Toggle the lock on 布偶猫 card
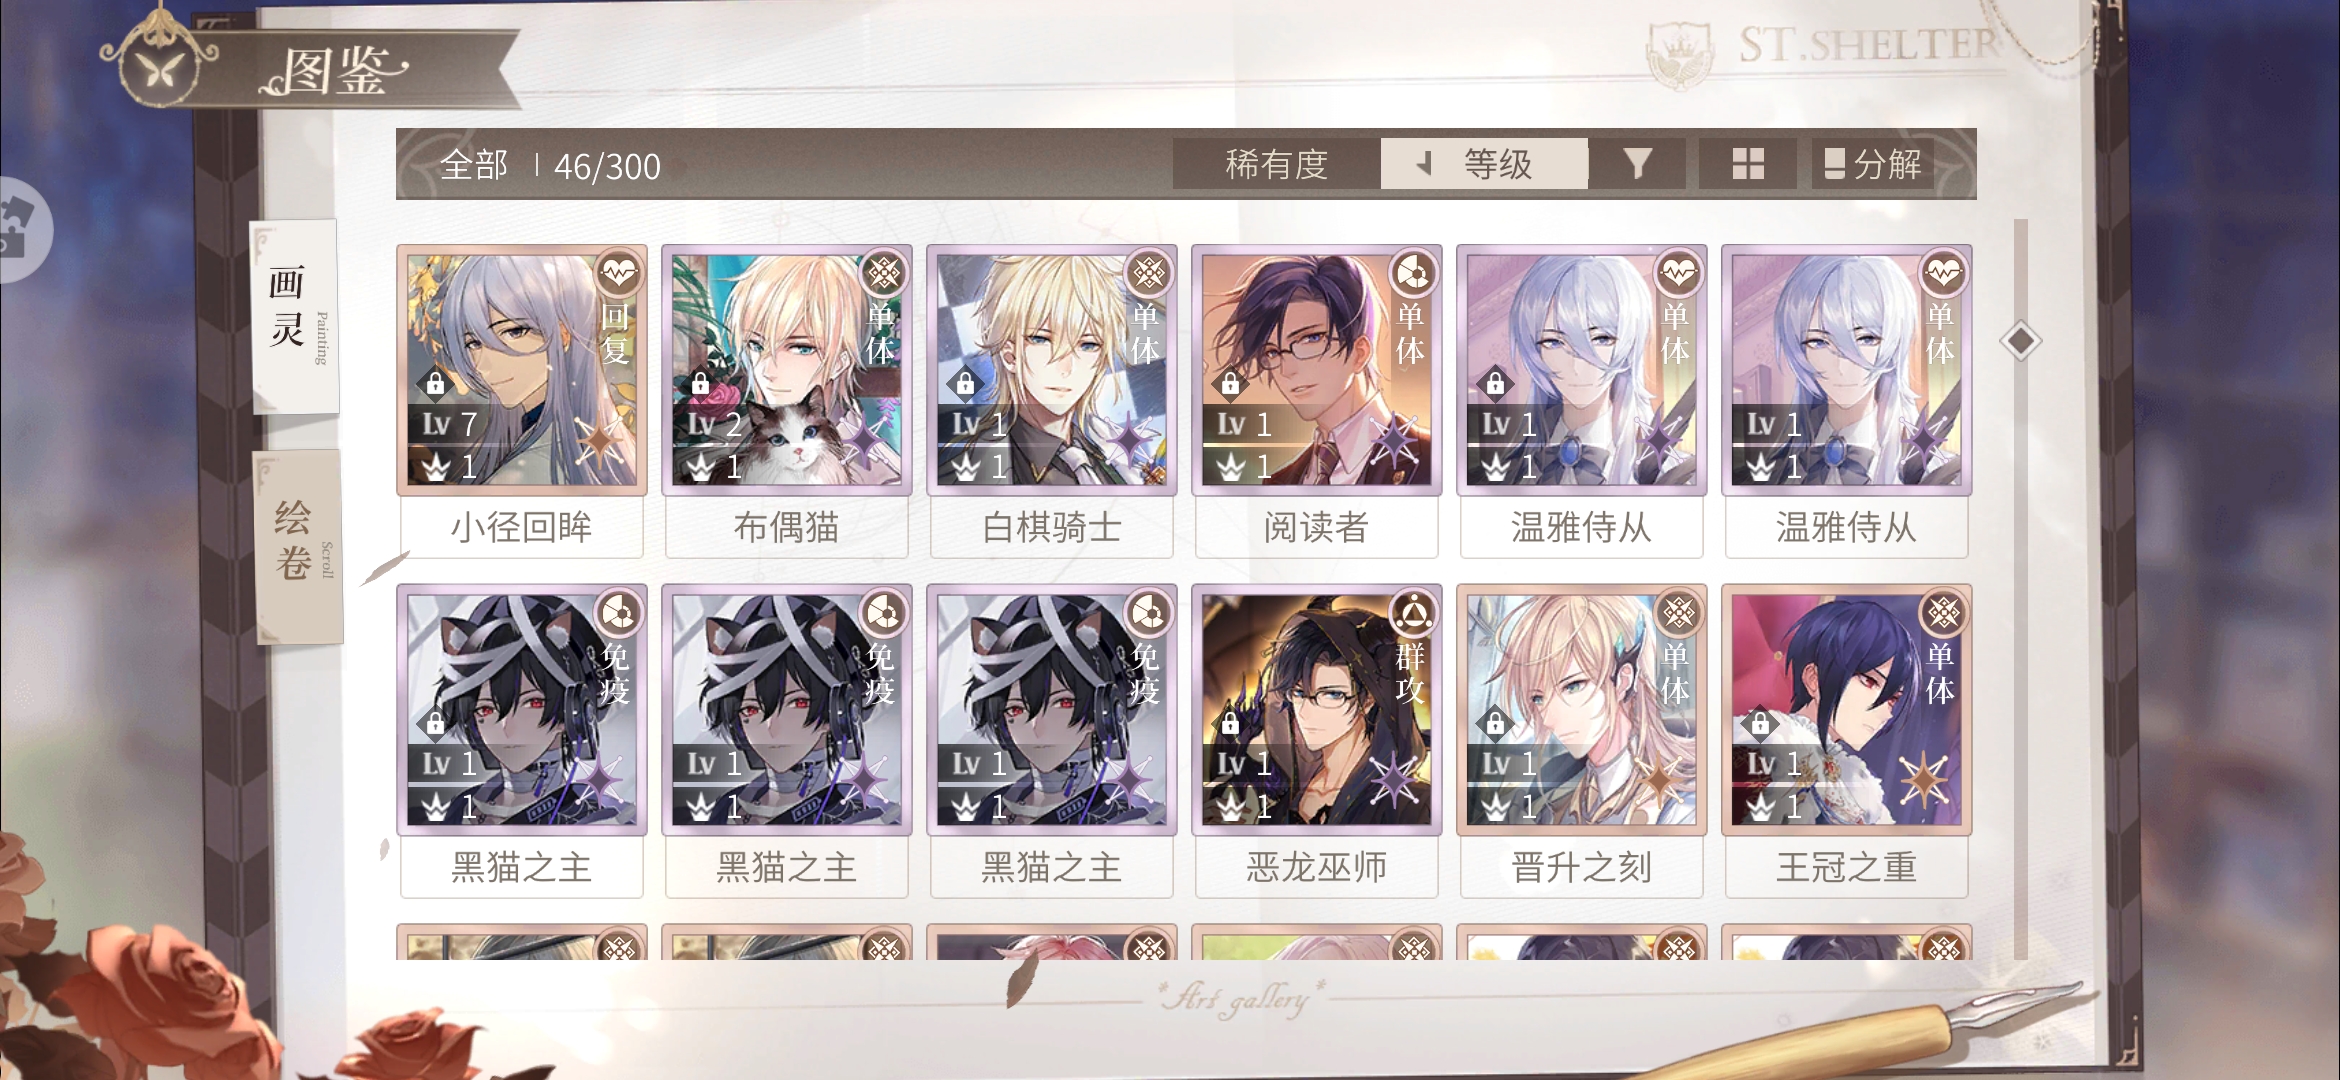 pyautogui.click(x=700, y=383)
